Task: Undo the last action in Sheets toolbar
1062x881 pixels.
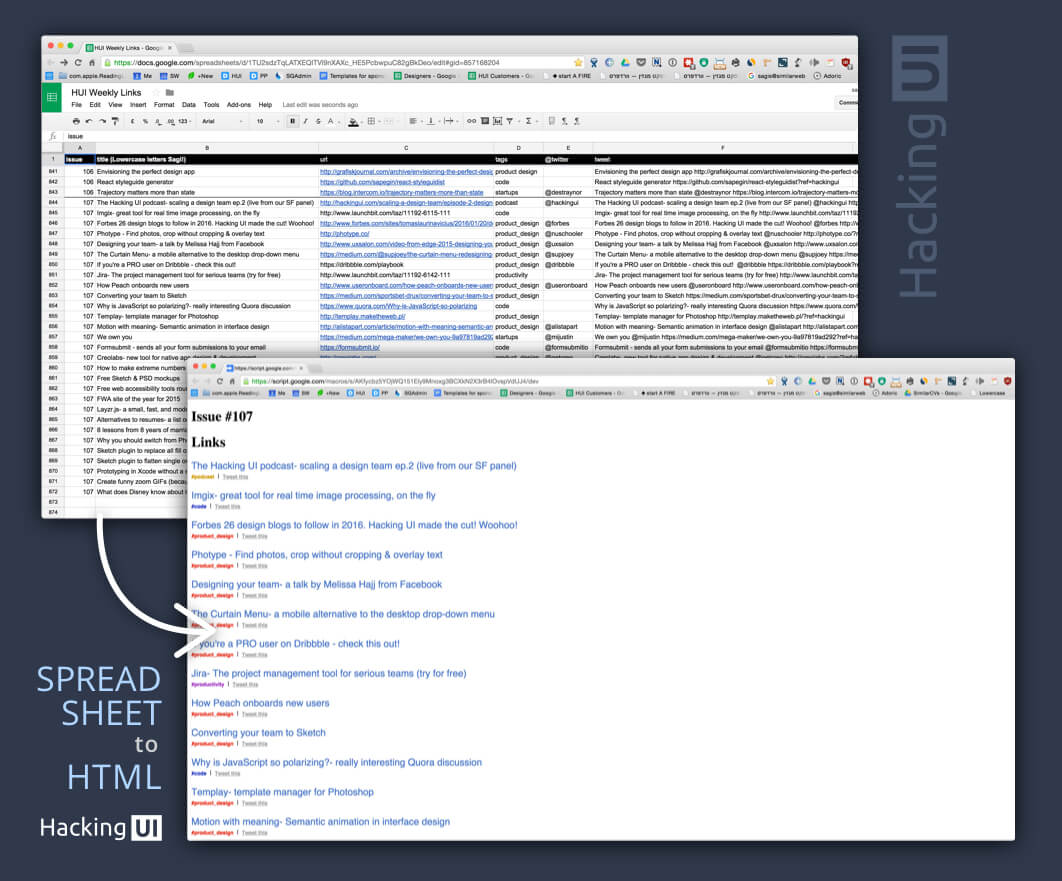Action: tap(89, 121)
